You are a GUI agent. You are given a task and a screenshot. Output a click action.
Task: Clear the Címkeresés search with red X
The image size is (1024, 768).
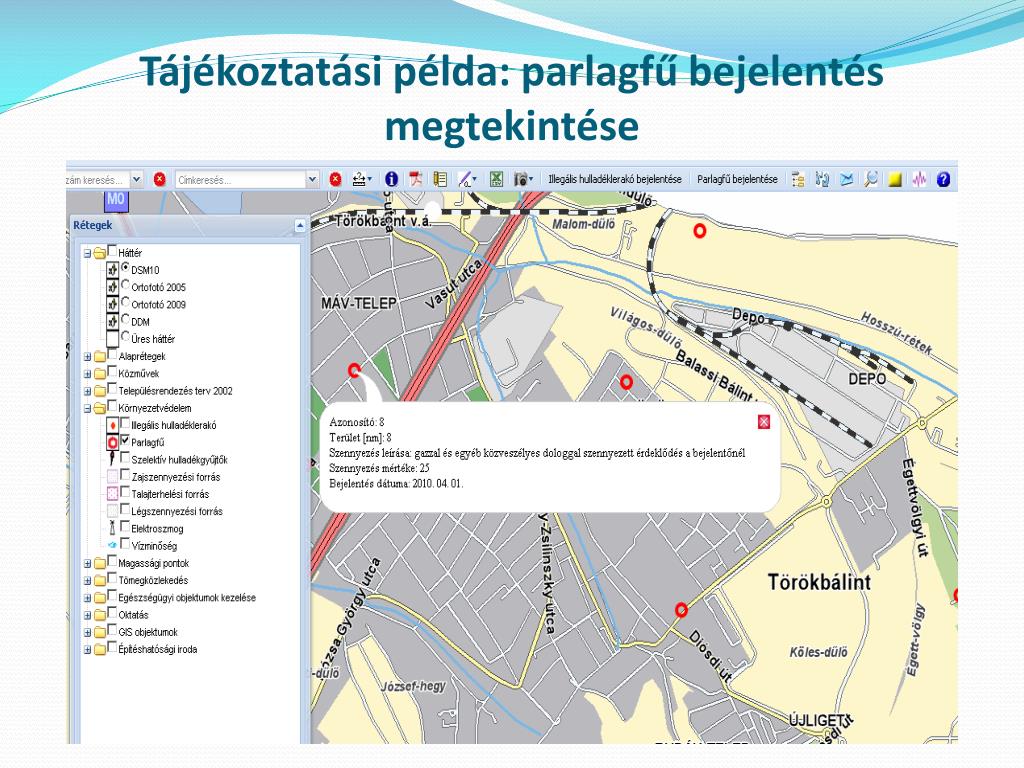point(336,179)
